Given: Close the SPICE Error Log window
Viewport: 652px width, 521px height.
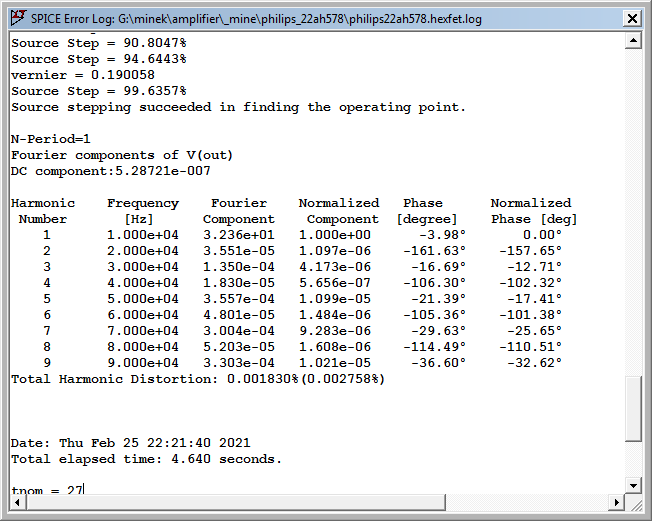Looking at the screenshot, I should click(632, 18).
